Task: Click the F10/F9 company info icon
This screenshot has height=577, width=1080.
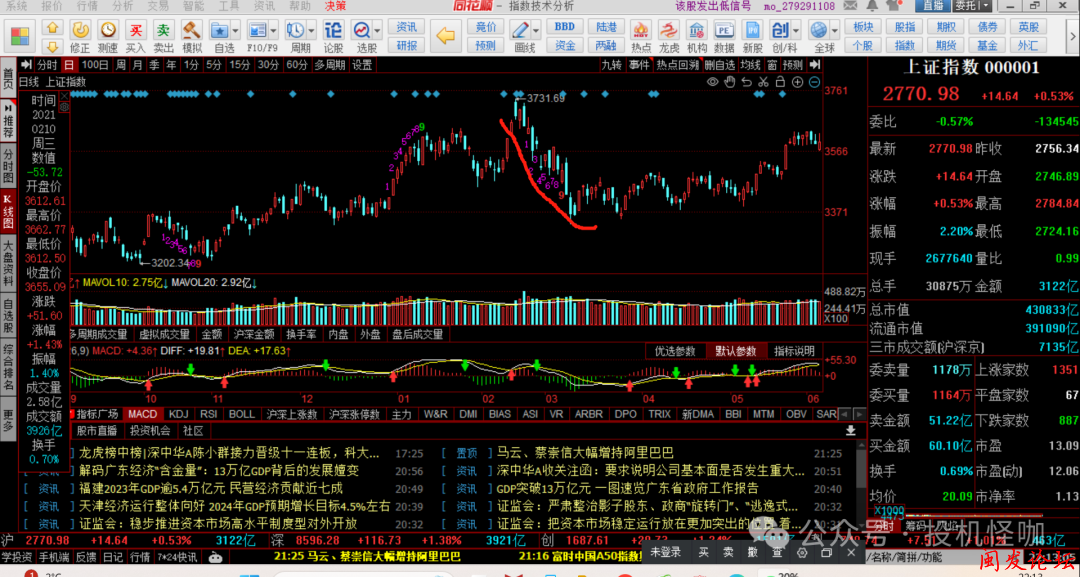Action: pyautogui.click(x=257, y=30)
